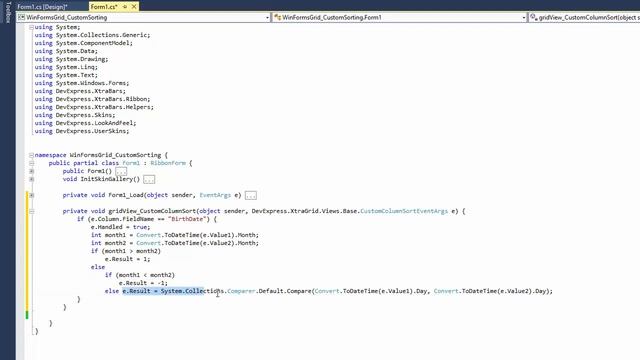This screenshot has width=640, height=360.
Task: Close the Form1.cs tab
Action: click(x=133, y=7)
